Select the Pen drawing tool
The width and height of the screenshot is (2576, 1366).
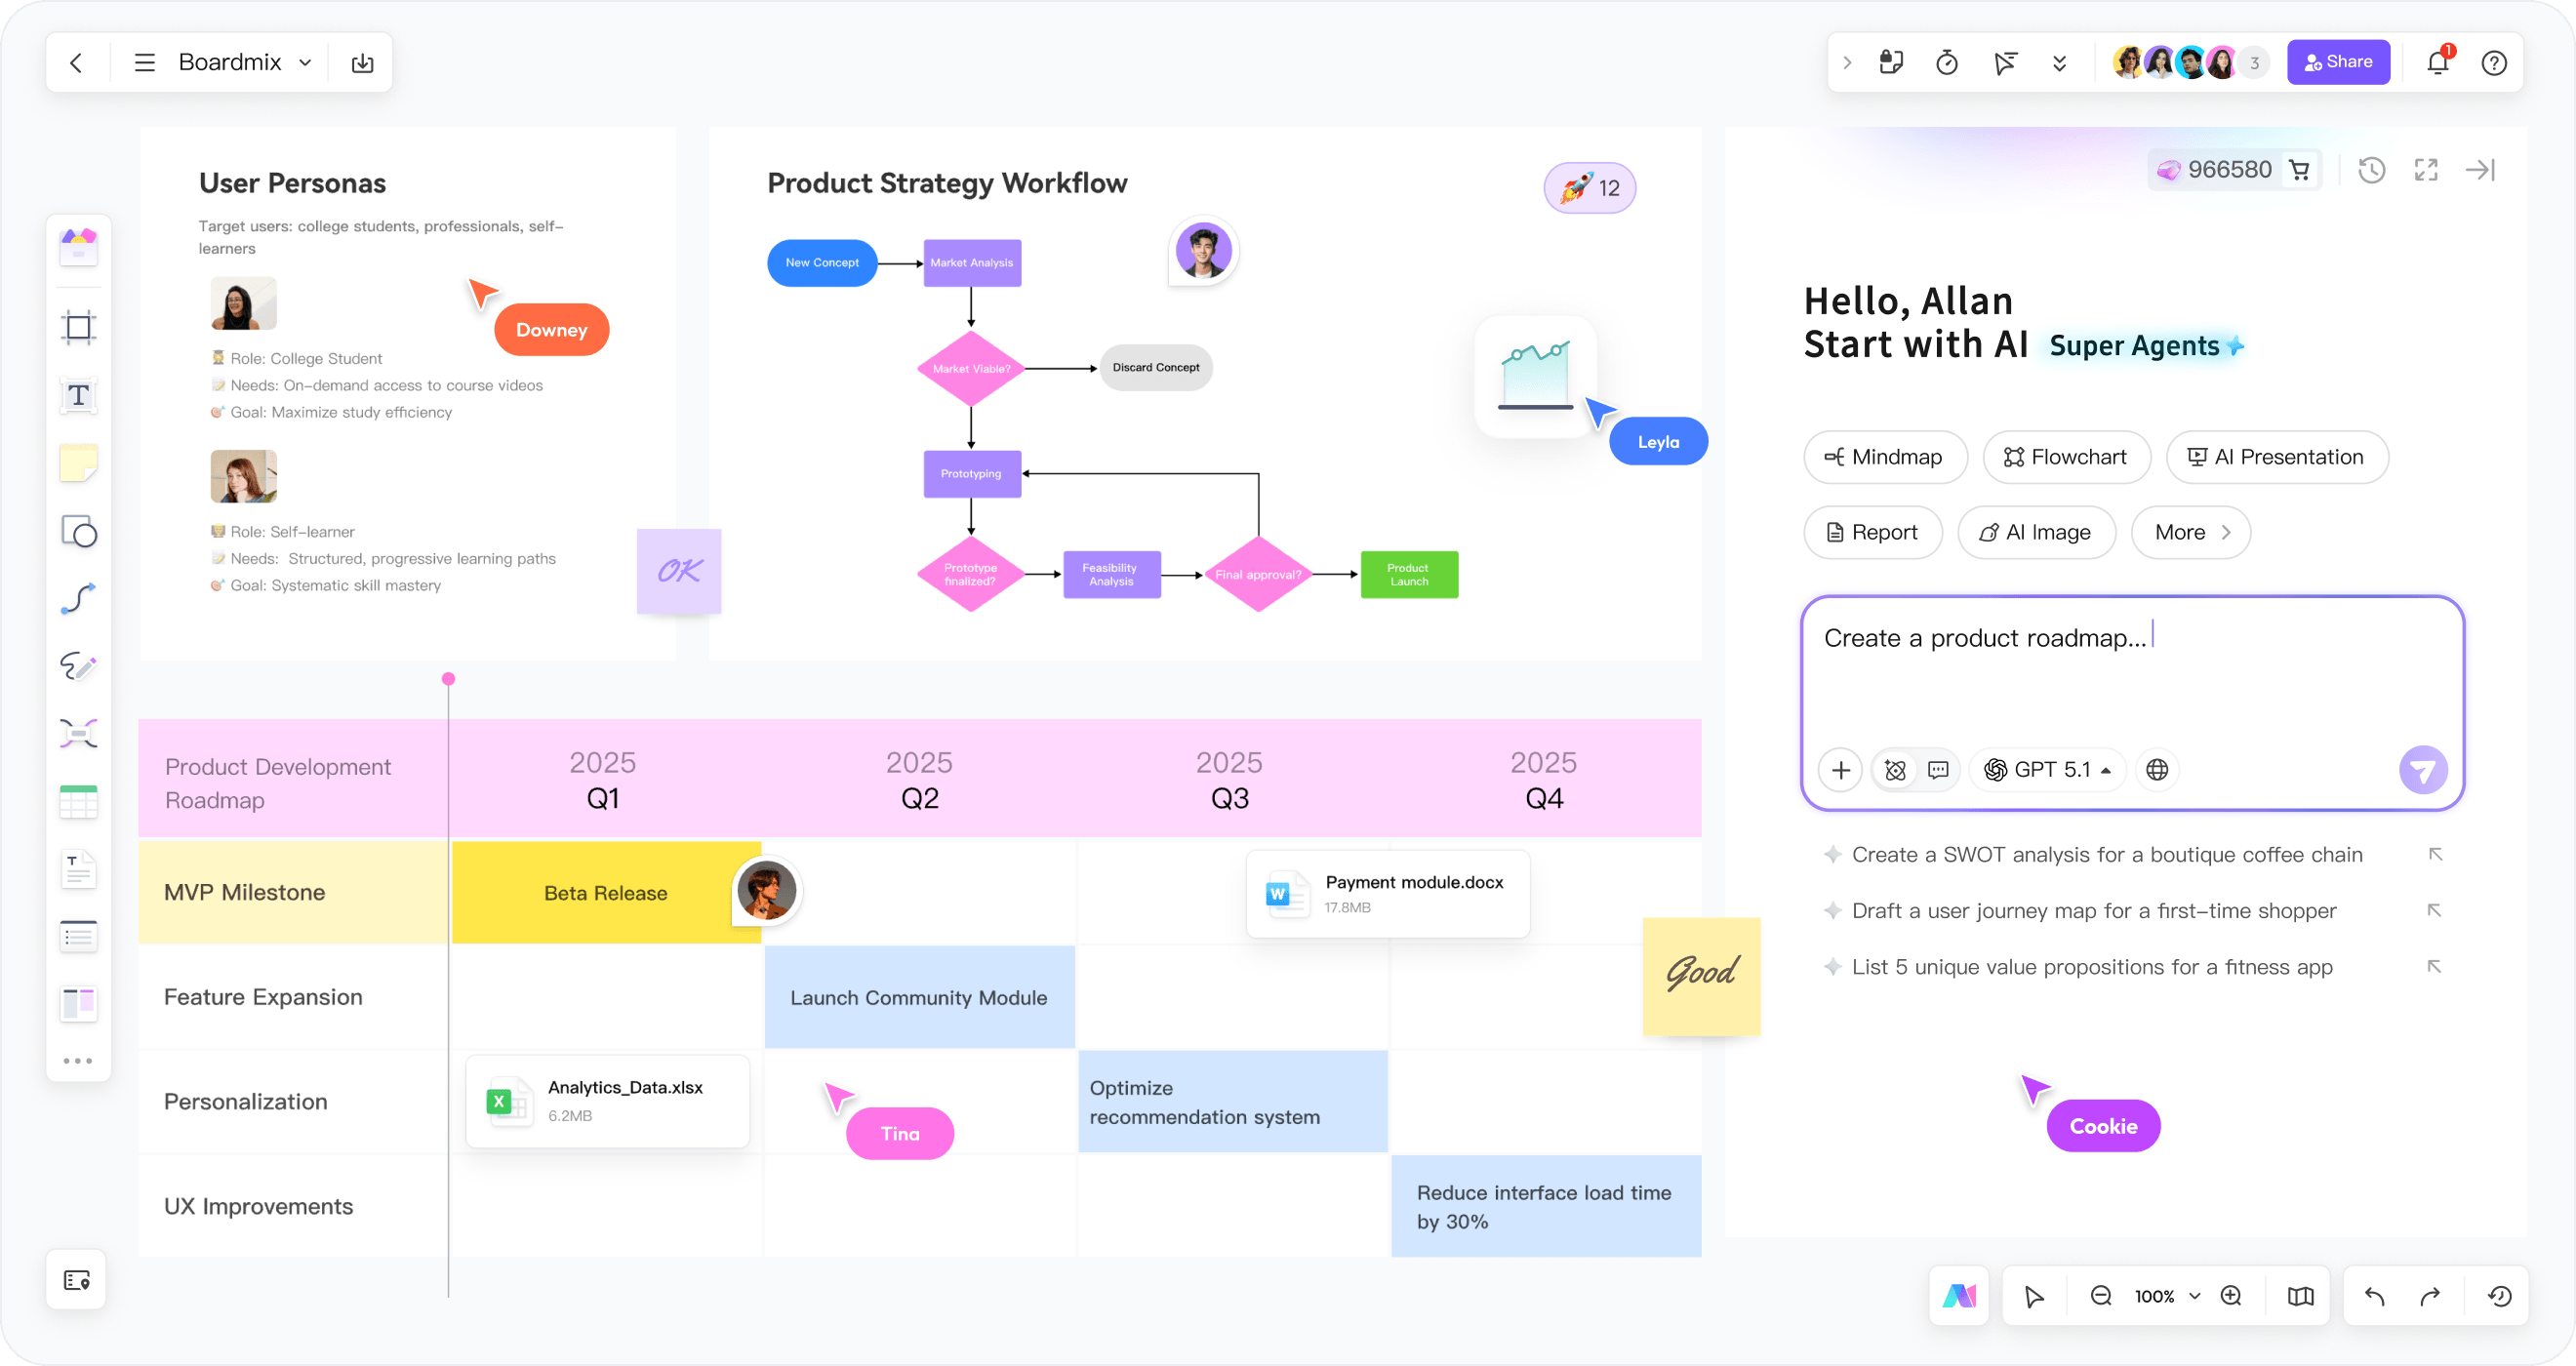(x=78, y=666)
